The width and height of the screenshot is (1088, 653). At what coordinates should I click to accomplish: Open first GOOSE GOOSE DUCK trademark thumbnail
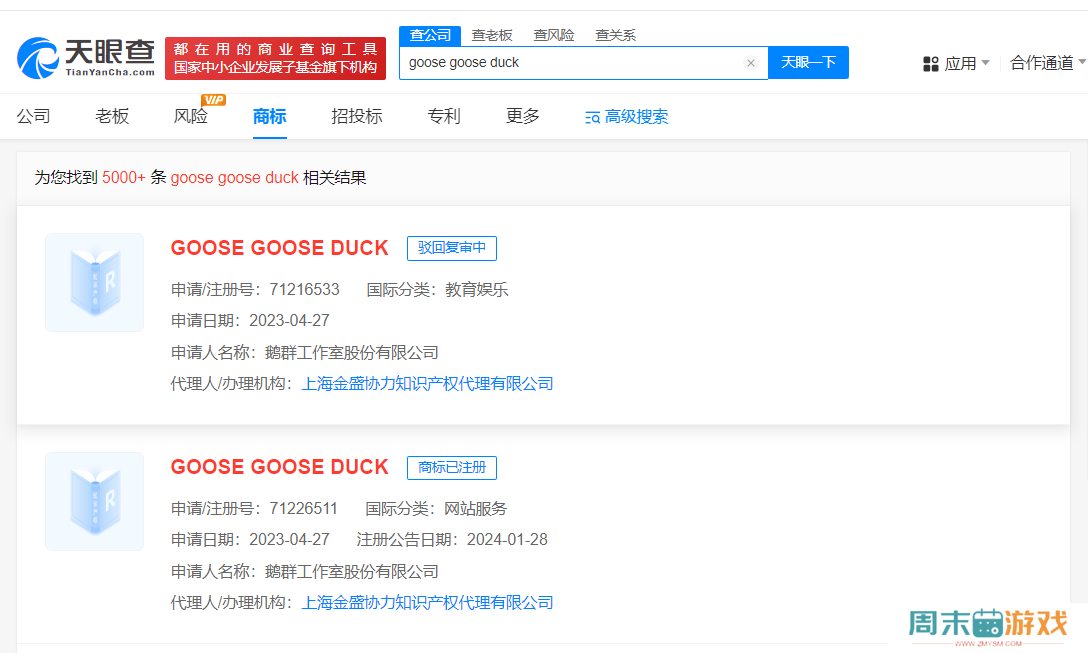(x=95, y=282)
